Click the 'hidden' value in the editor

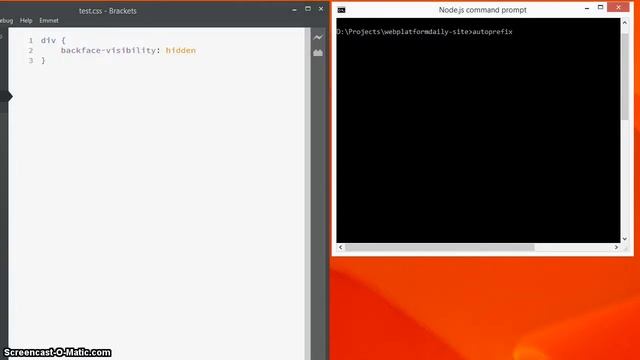point(181,50)
